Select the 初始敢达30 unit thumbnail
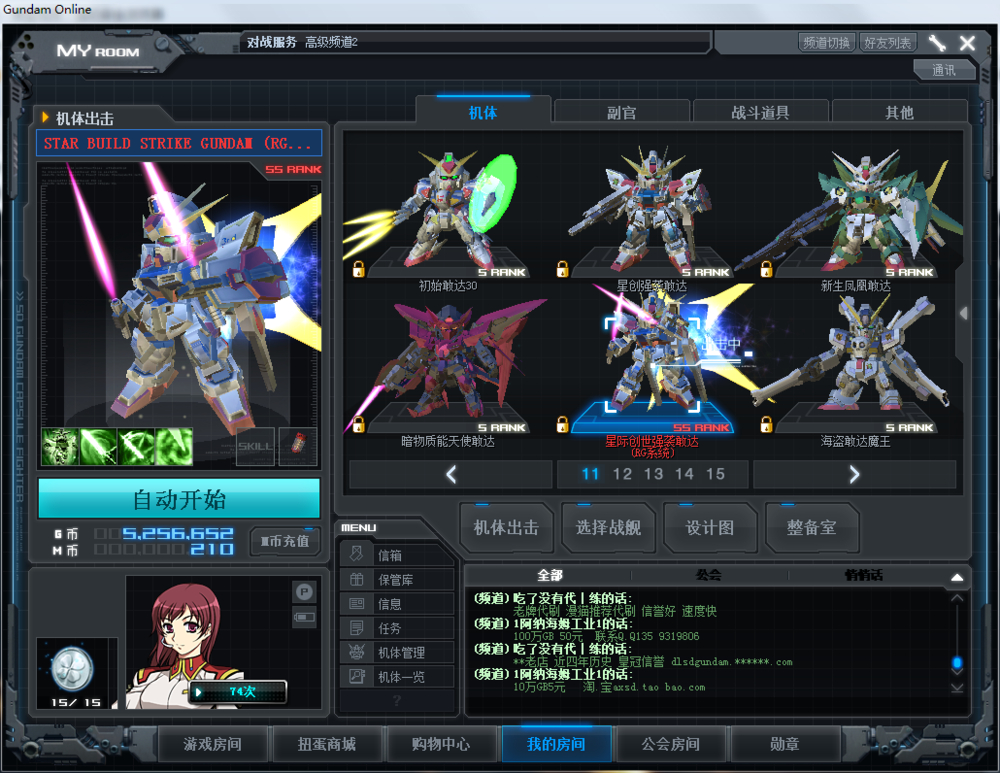Image resolution: width=1000 pixels, height=773 pixels. pos(446,214)
